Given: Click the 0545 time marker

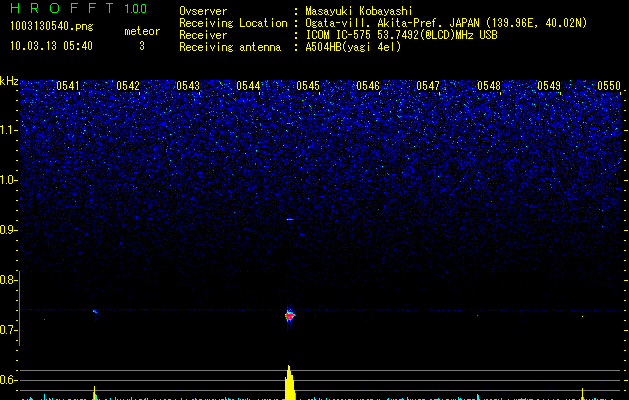Looking at the screenshot, I should (308, 86).
